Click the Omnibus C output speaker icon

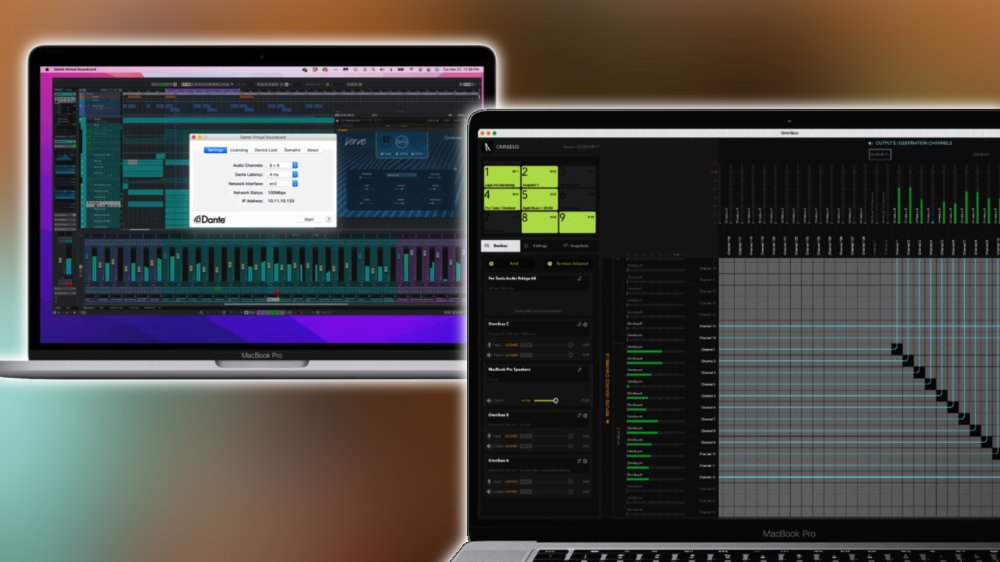click(x=490, y=355)
